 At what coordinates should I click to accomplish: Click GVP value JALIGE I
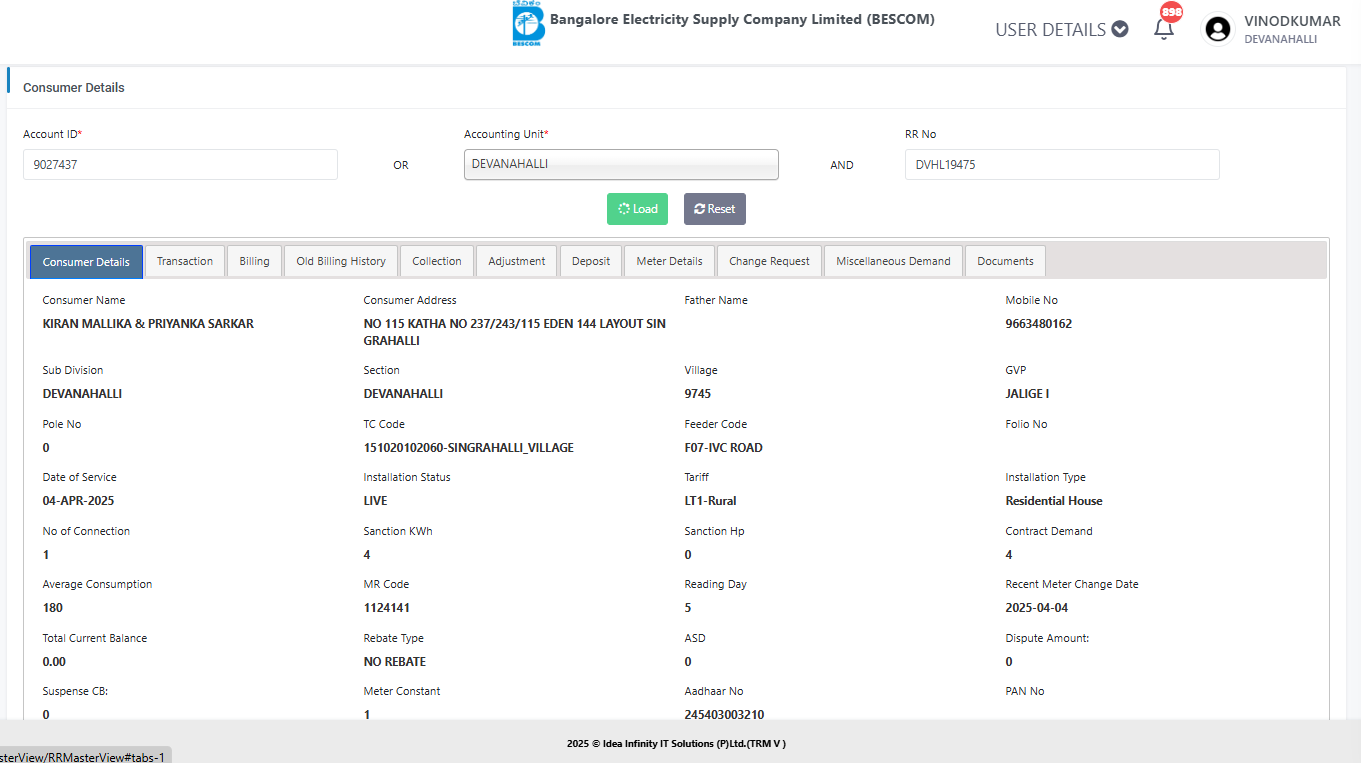(1028, 394)
